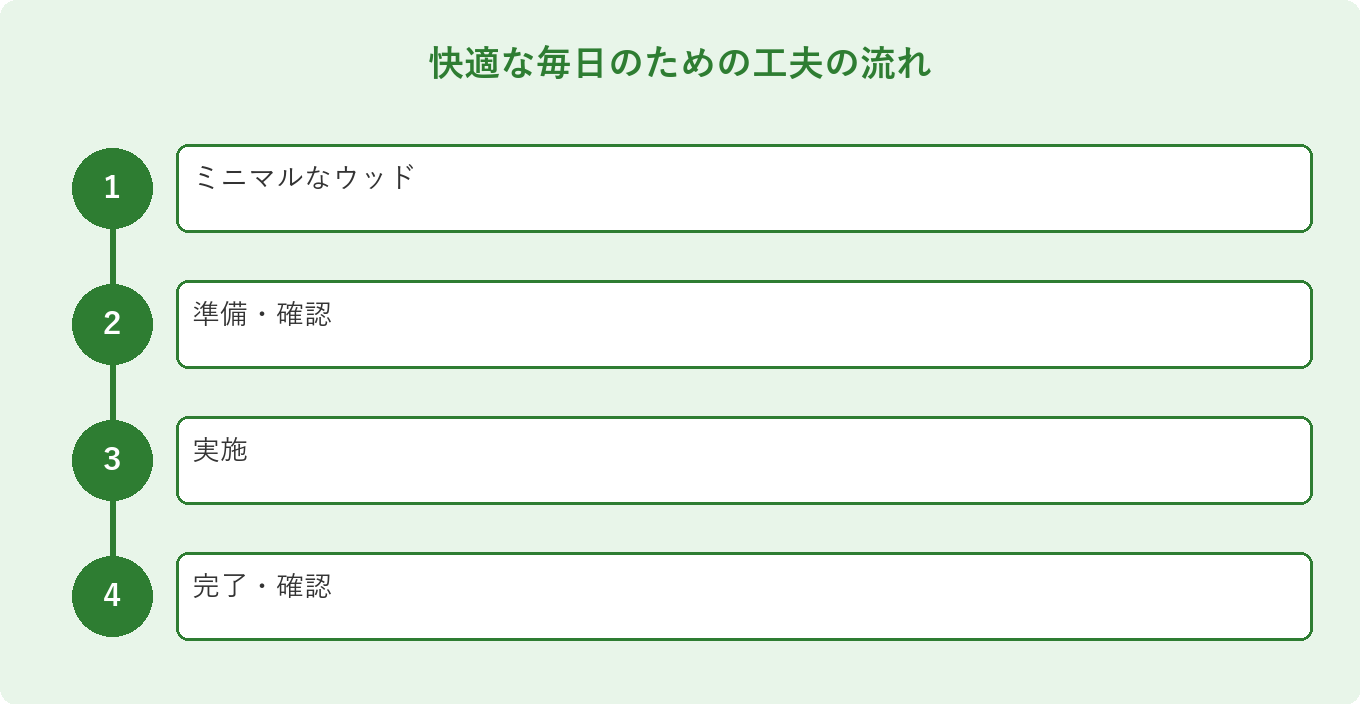Click the green circle numbered 3
The image size is (1360, 704).
(x=112, y=460)
